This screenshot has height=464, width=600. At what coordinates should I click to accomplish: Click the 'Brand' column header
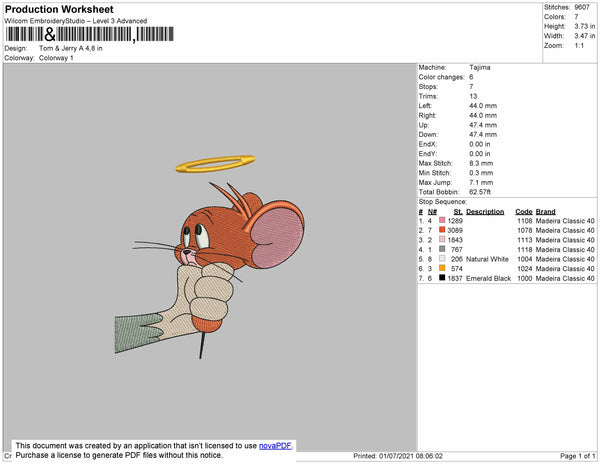(546, 212)
